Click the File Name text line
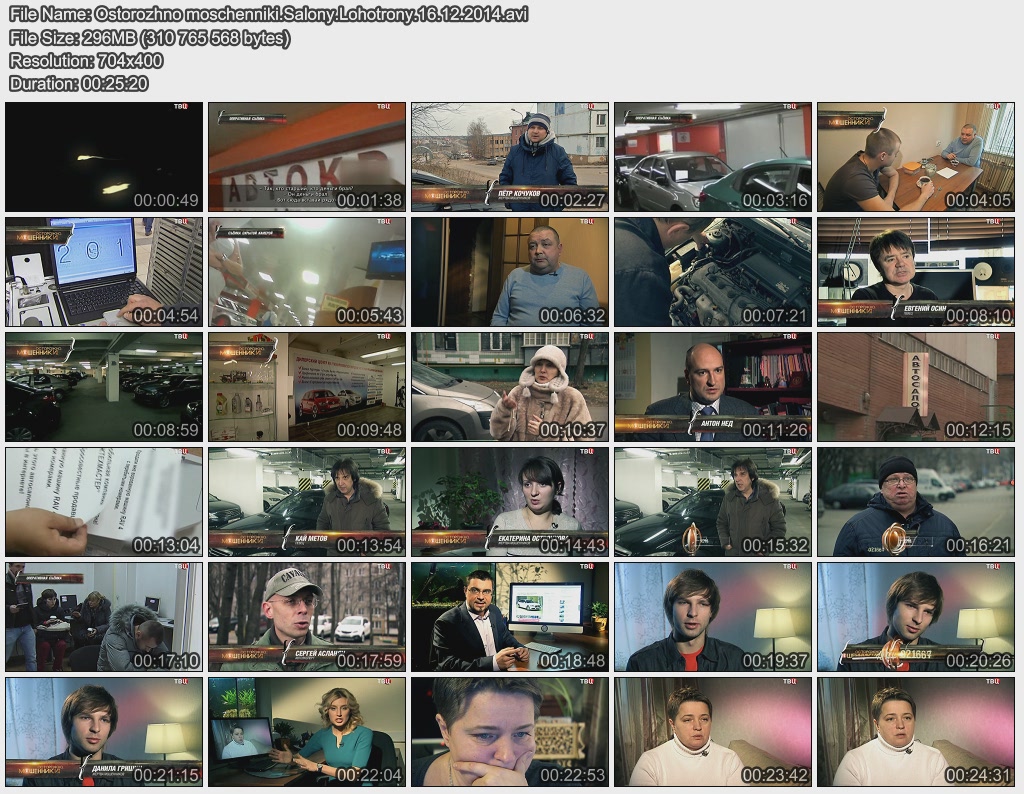1024x794 pixels. pyautogui.click(x=268, y=14)
